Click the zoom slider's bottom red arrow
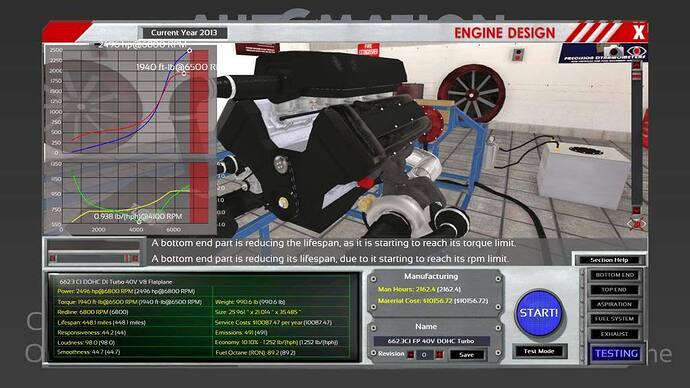The height and width of the screenshot is (388, 690). (x=636, y=210)
